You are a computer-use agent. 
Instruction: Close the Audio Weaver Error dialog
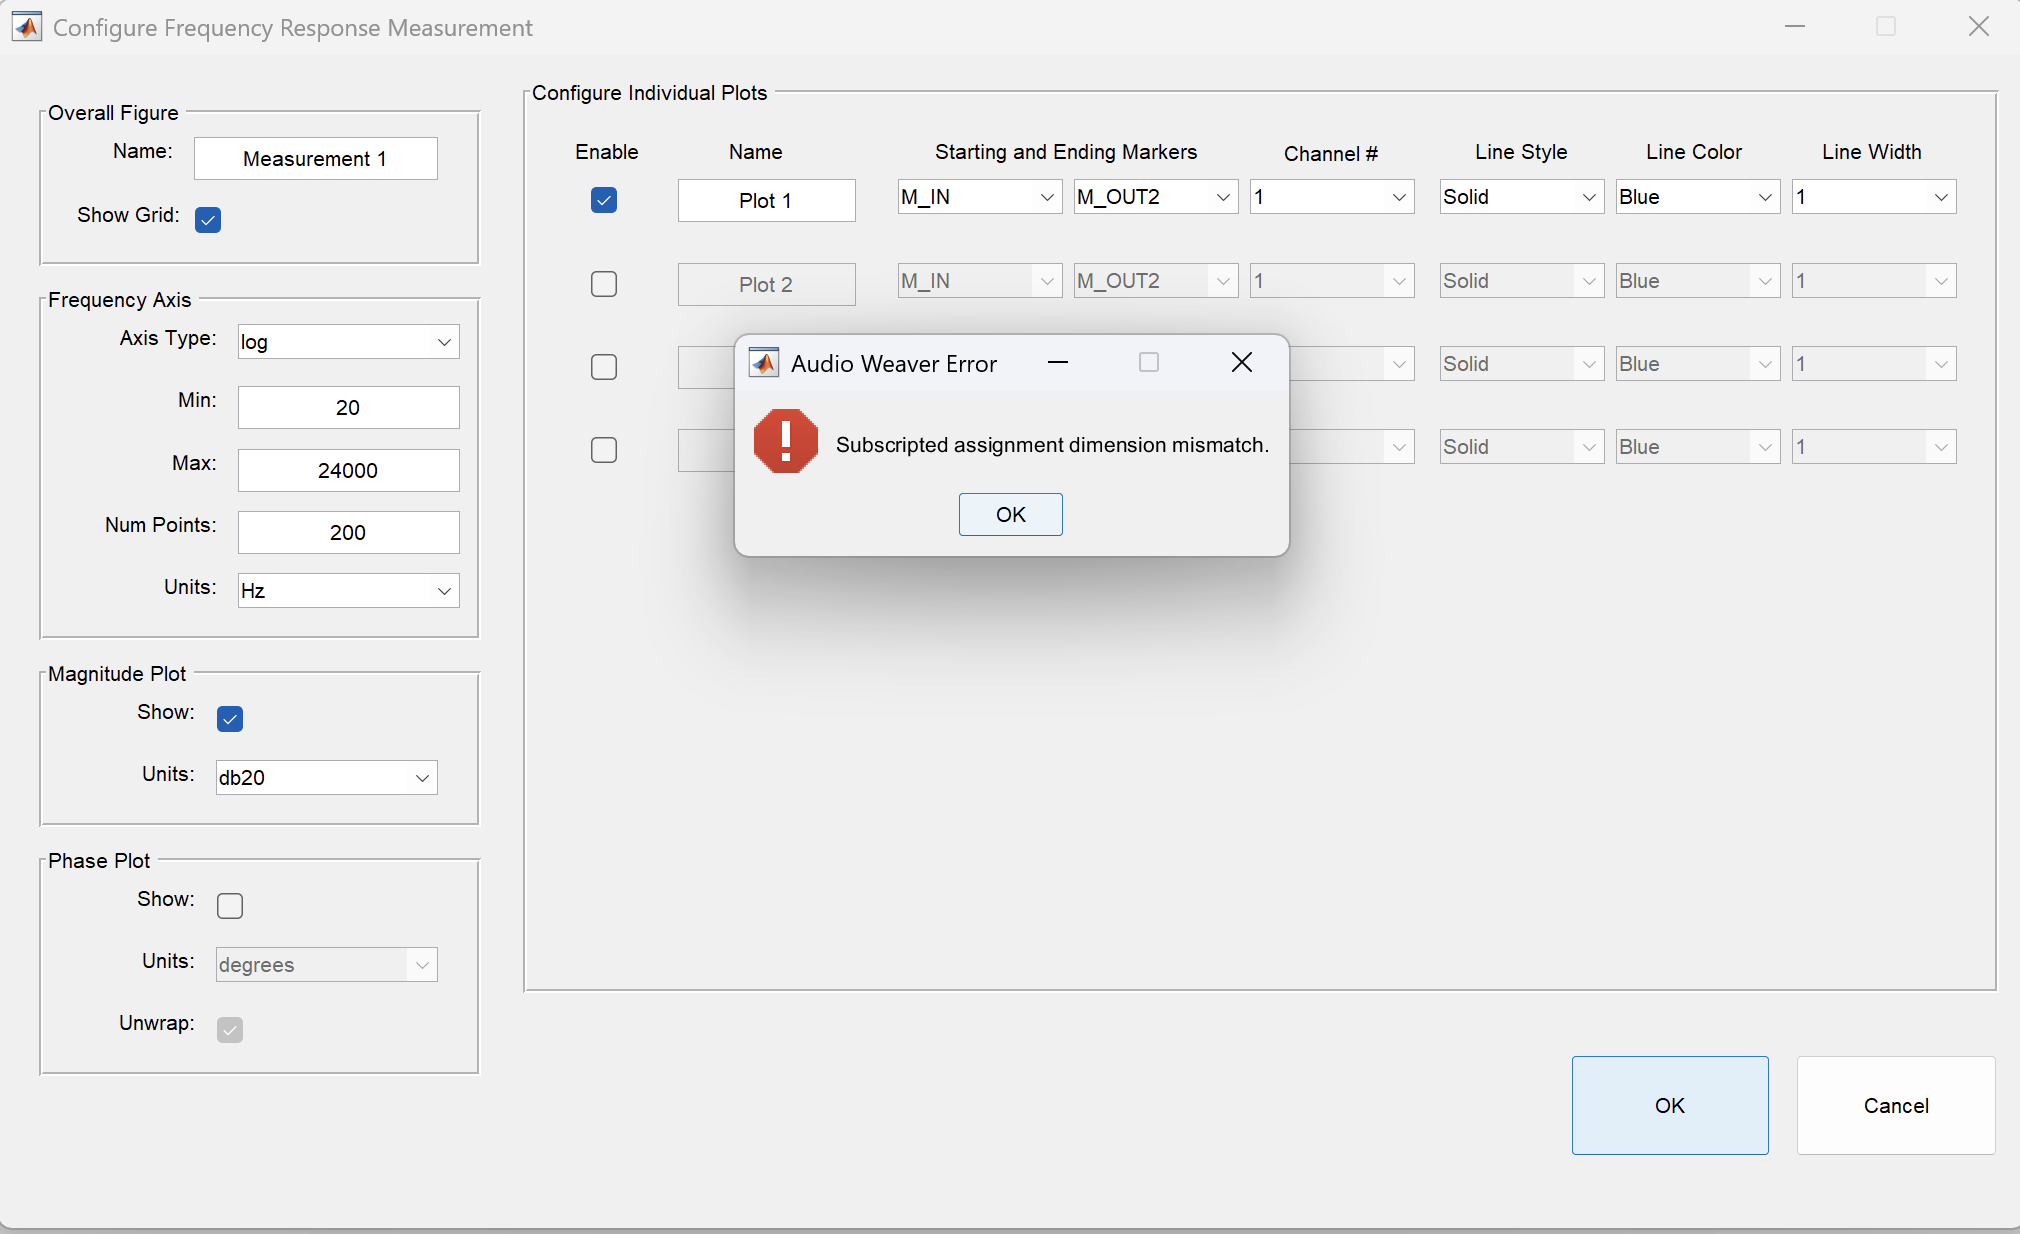[1241, 362]
